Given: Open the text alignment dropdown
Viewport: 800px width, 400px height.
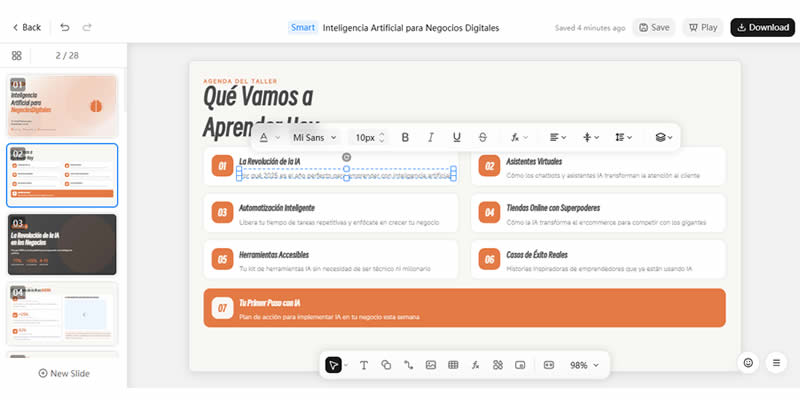Looking at the screenshot, I should coord(558,137).
